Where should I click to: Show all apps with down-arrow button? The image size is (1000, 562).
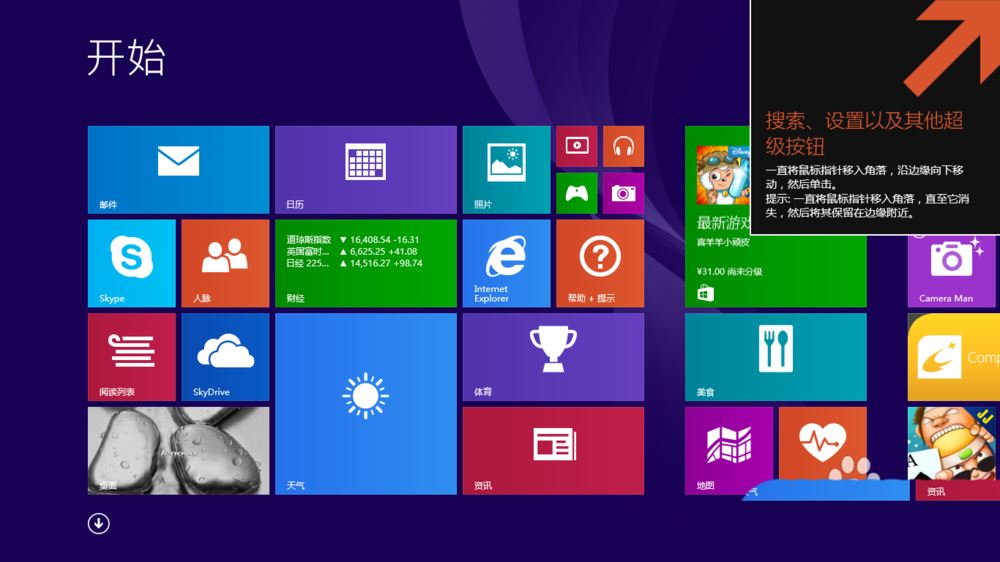pyautogui.click(x=98, y=524)
